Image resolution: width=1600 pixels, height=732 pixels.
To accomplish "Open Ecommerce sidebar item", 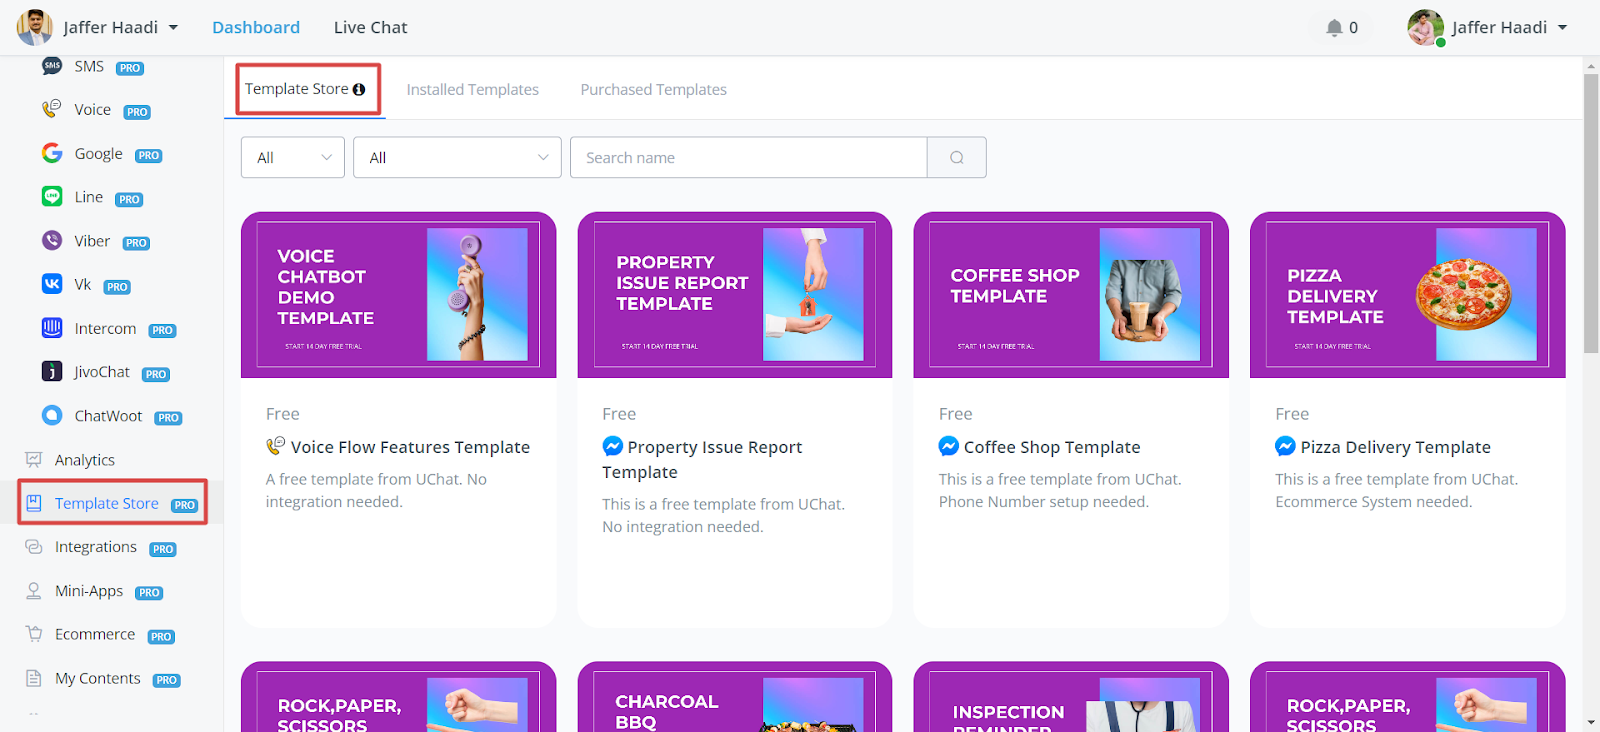I will (95, 634).
